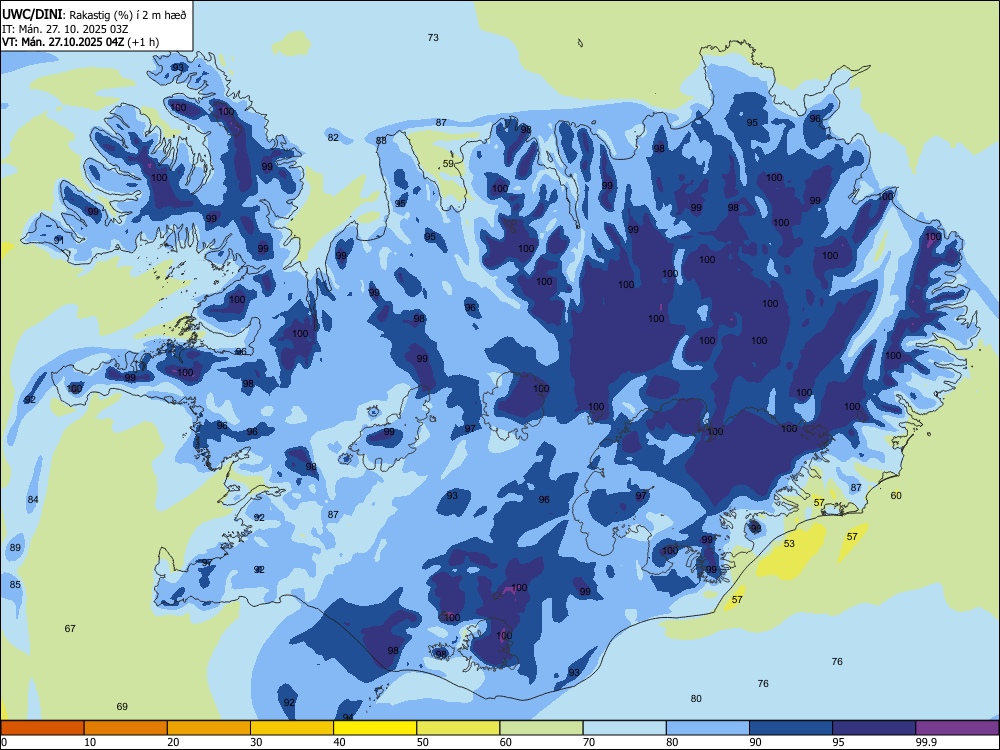
Task: Click the '84' humidity value
Action: pos(33,499)
